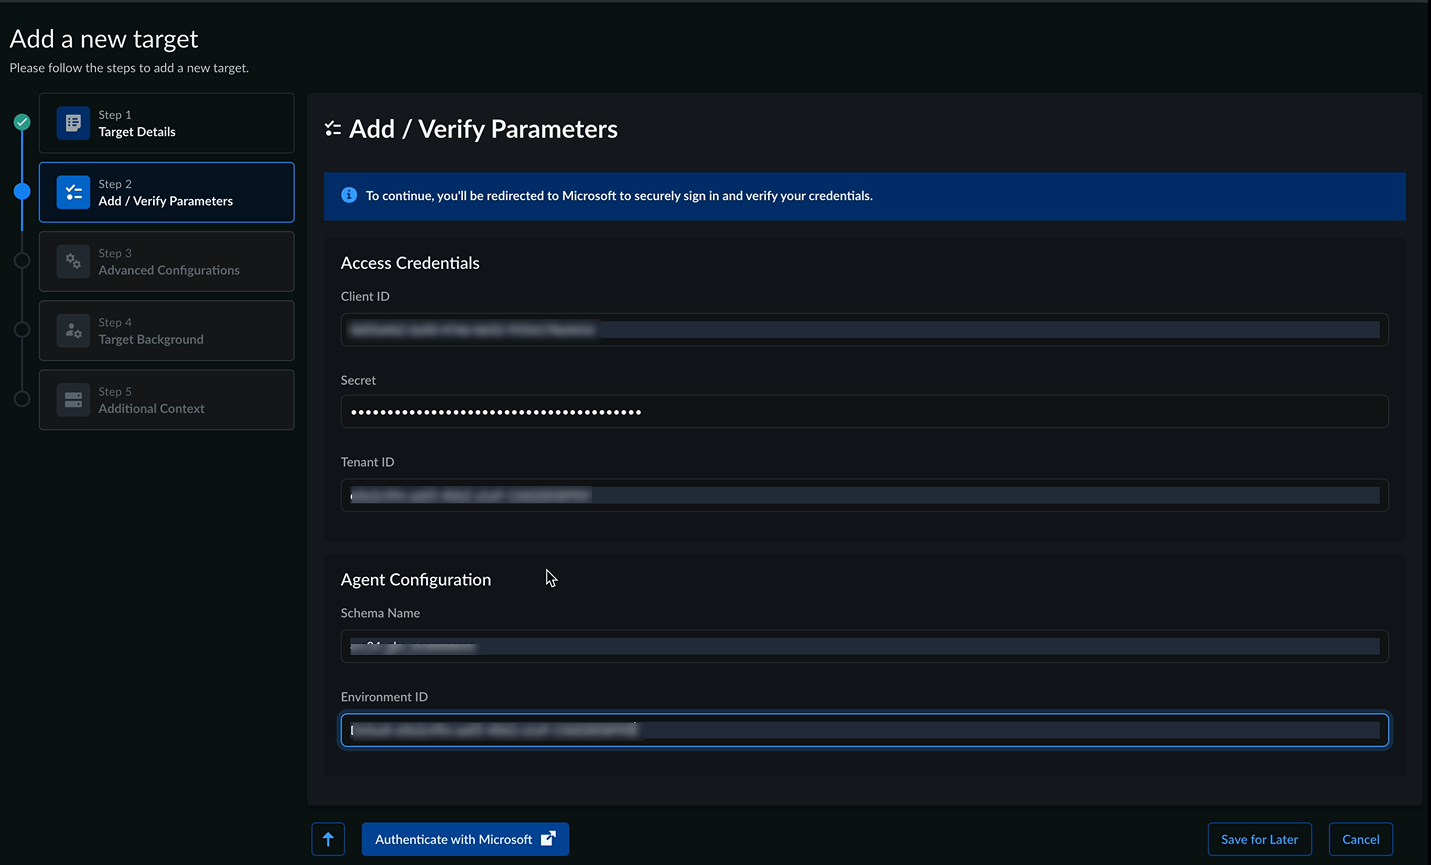Click the external link icon on Authenticate button
The height and width of the screenshot is (865, 1431).
coord(548,839)
